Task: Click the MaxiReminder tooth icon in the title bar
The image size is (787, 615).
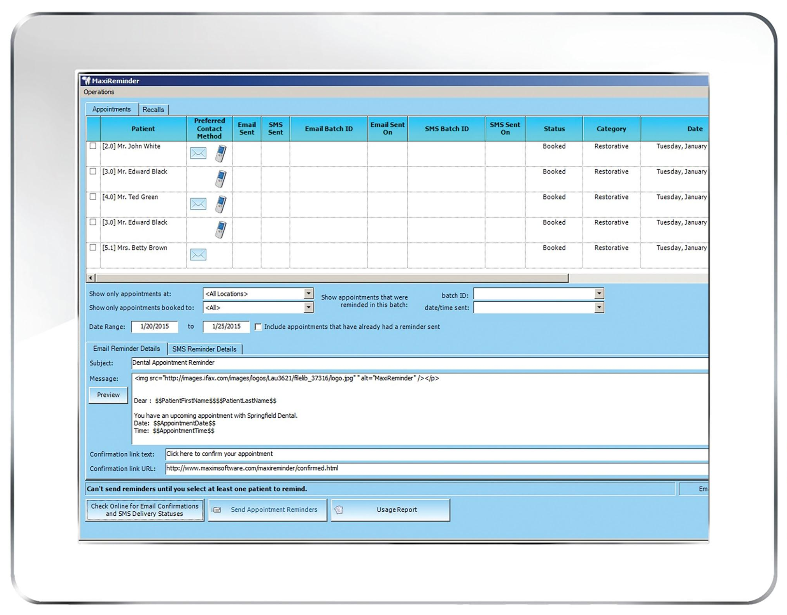Action: (87, 80)
